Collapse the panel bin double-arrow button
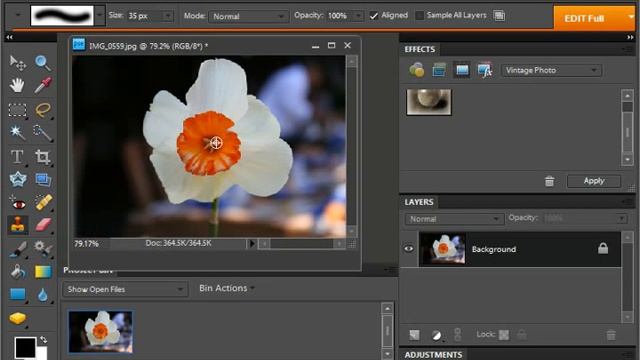Image resolution: width=640 pixels, height=360 pixels. 631,37
